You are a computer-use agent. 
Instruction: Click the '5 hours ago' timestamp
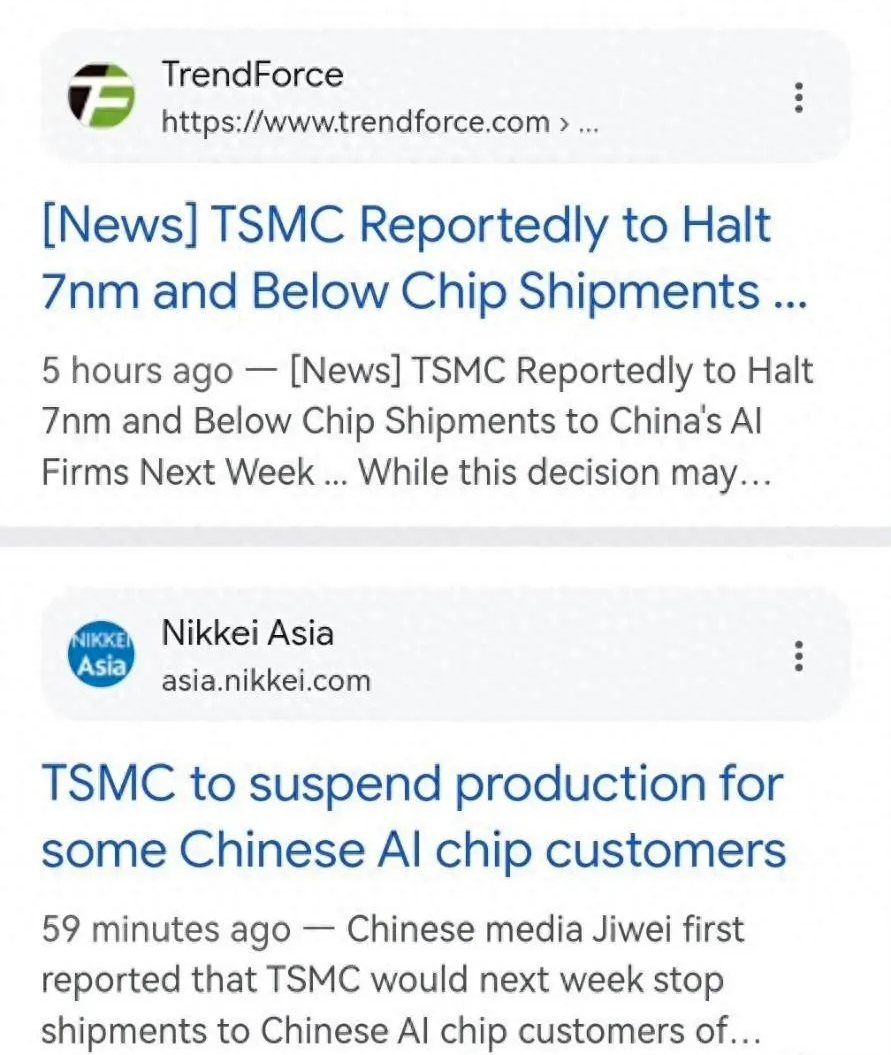point(137,371)
